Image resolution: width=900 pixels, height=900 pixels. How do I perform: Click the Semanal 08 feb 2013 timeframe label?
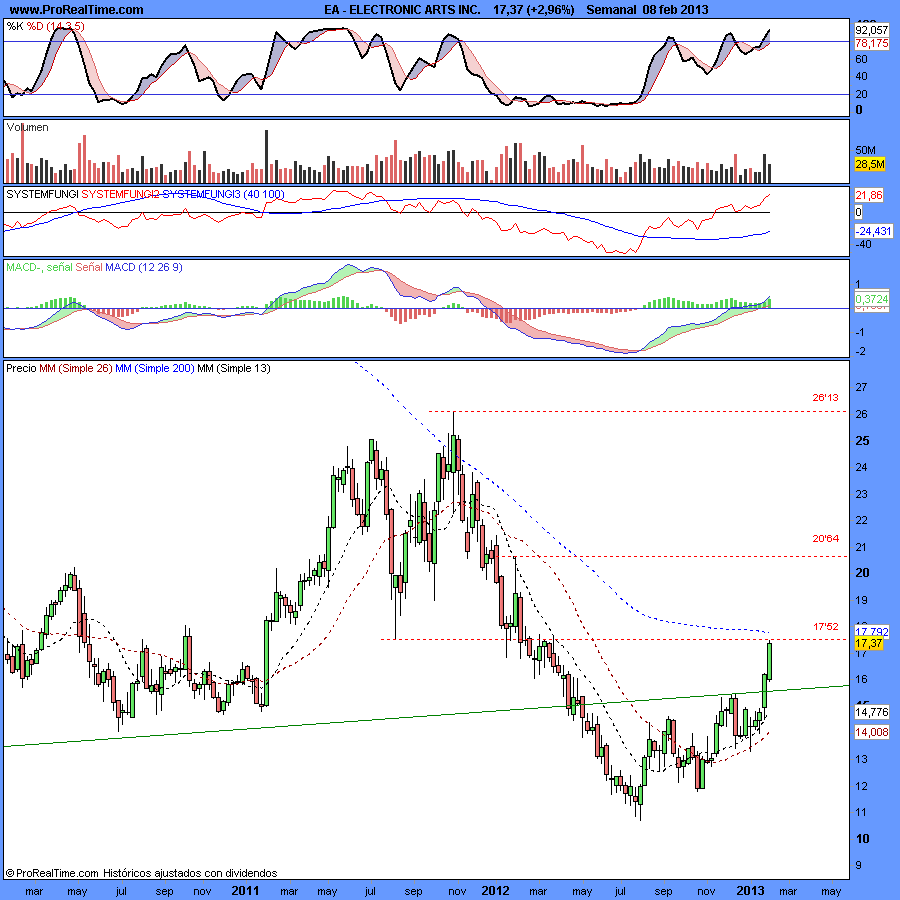pyautogui.click(x=647, y=10)
